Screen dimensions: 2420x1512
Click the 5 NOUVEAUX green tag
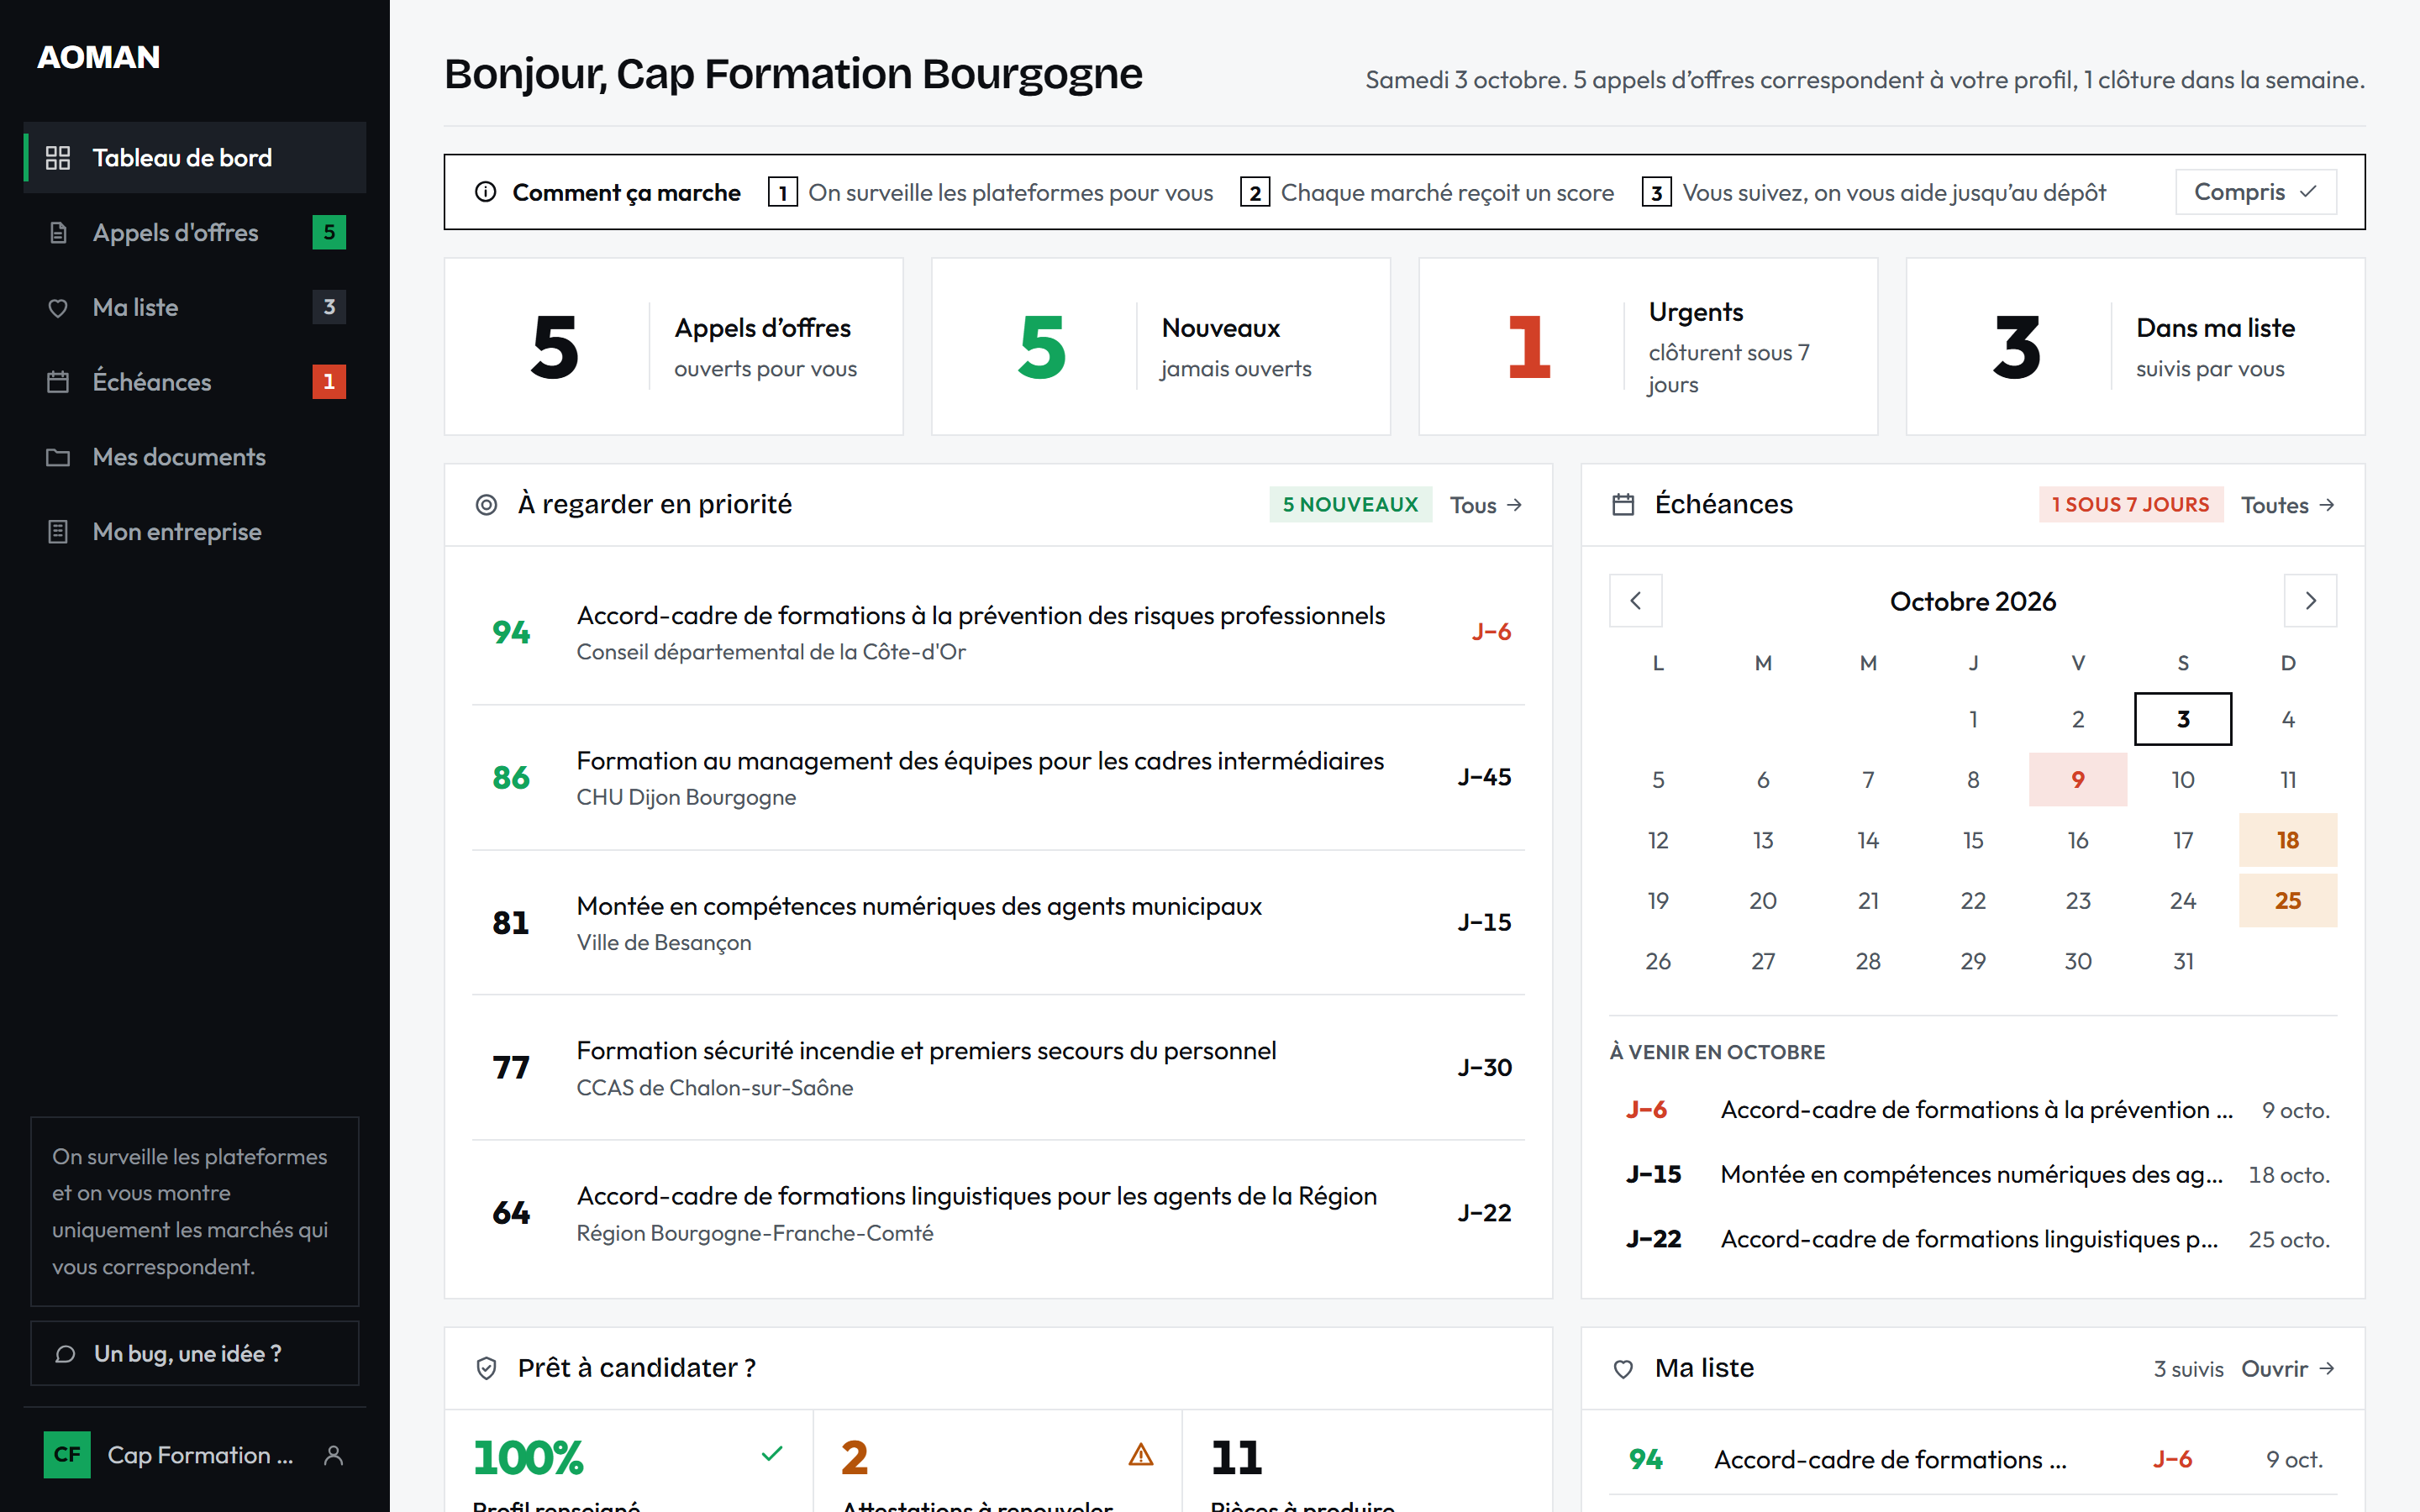point(1350,505)
